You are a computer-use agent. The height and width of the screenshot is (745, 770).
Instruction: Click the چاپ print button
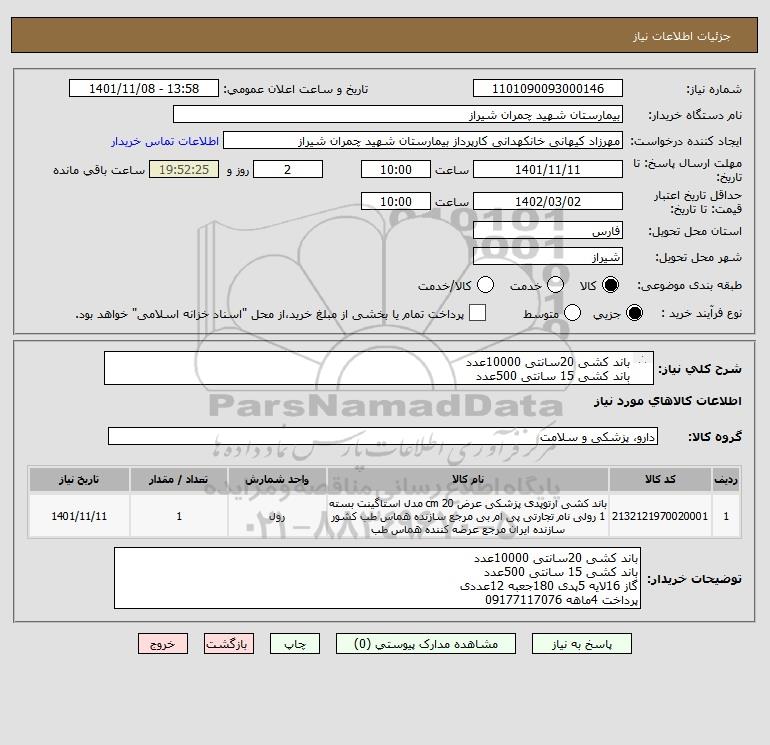tap(295, 644)
